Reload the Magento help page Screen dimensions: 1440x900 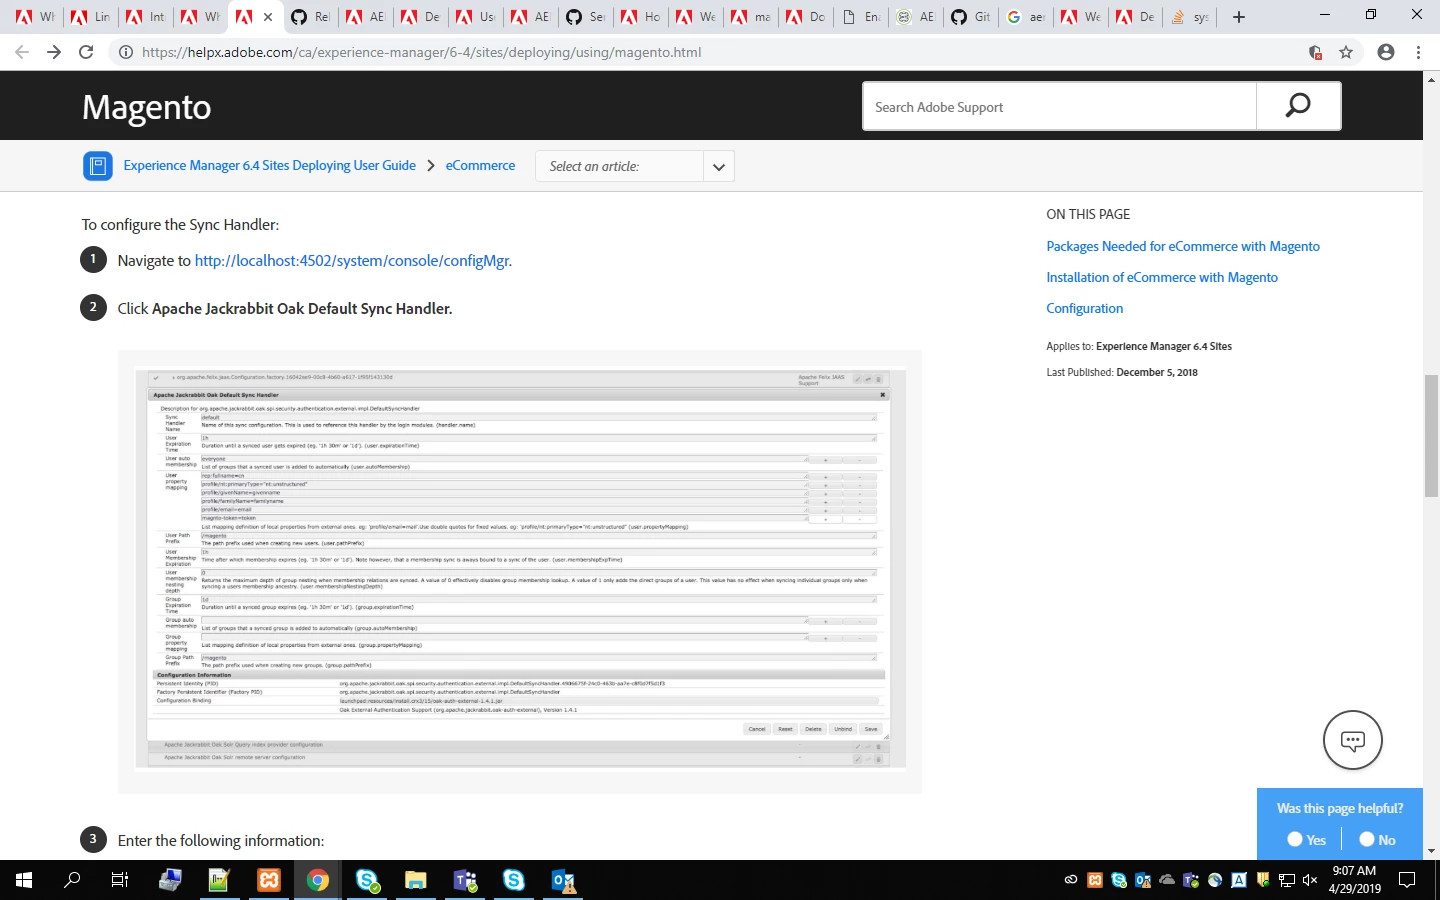coord(86,52)
